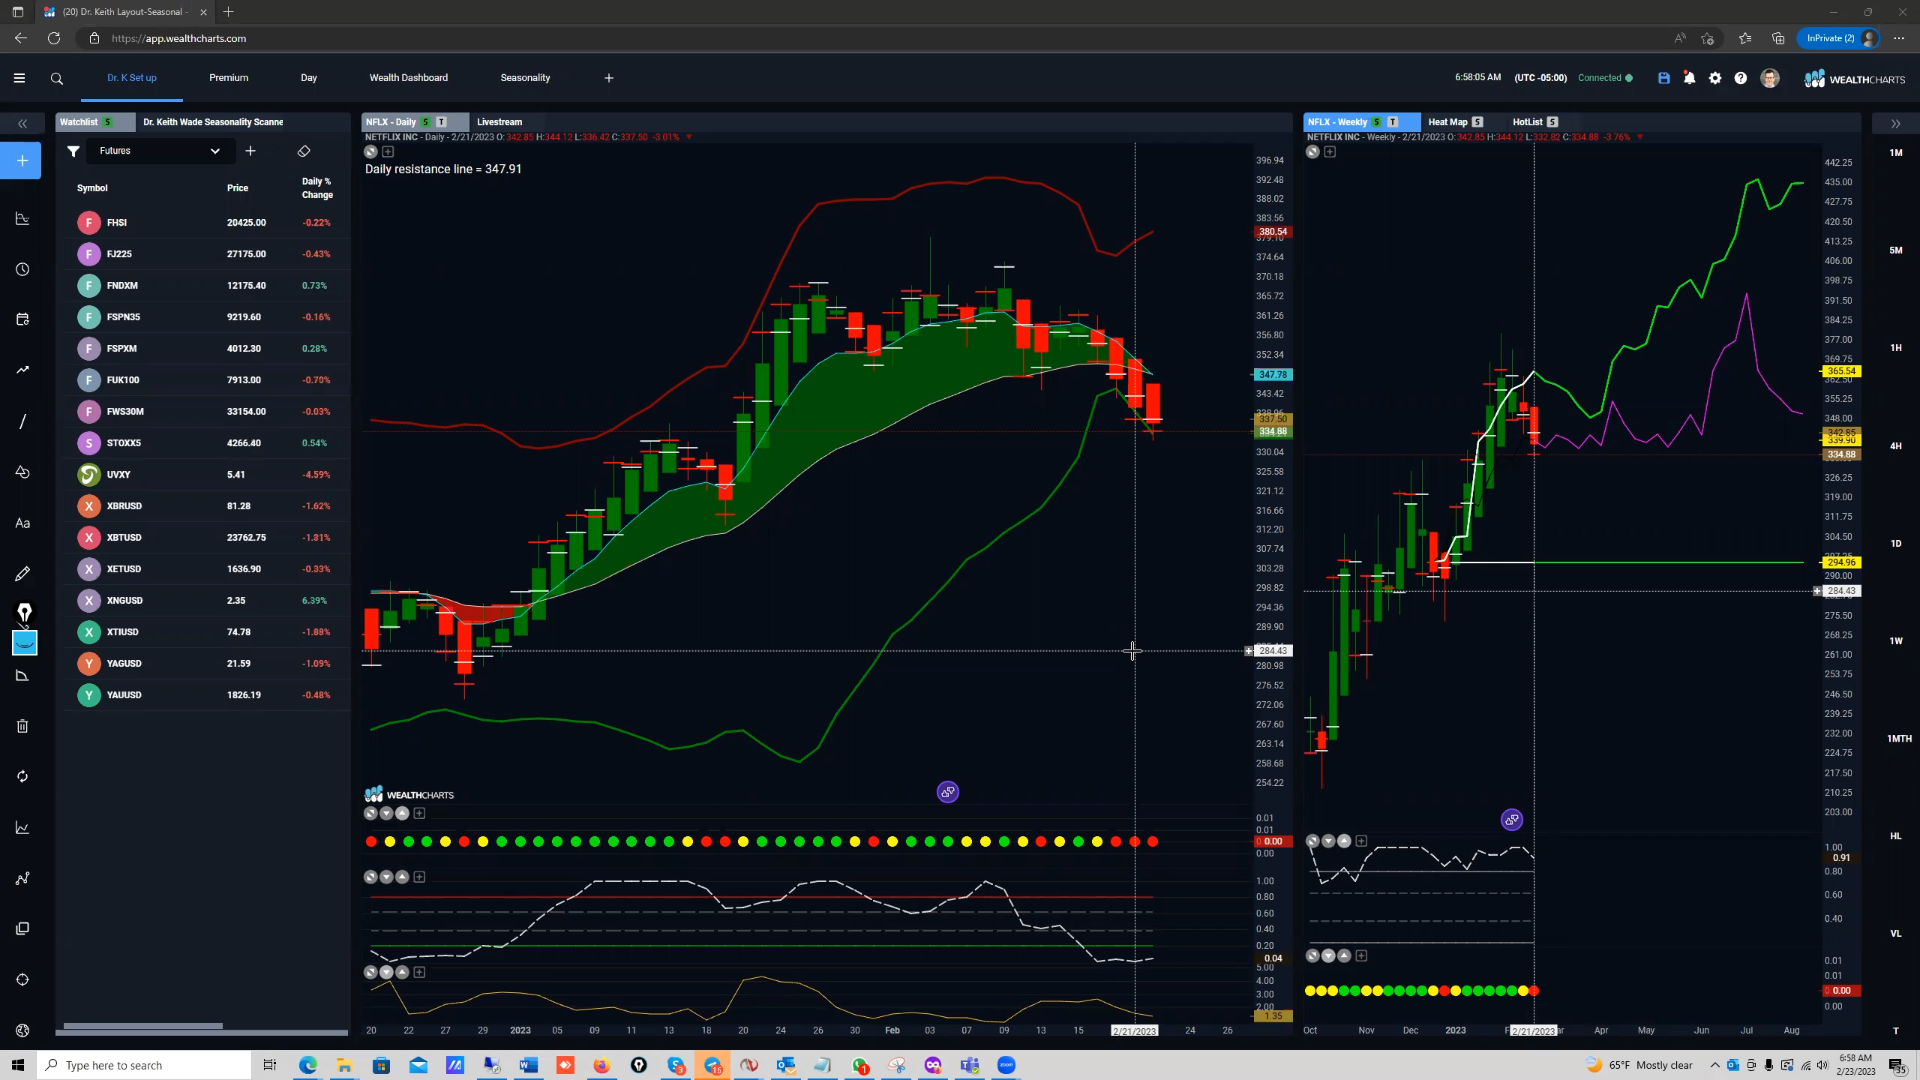Toggle the S badge on Watchlist tab

pos(107,122)
